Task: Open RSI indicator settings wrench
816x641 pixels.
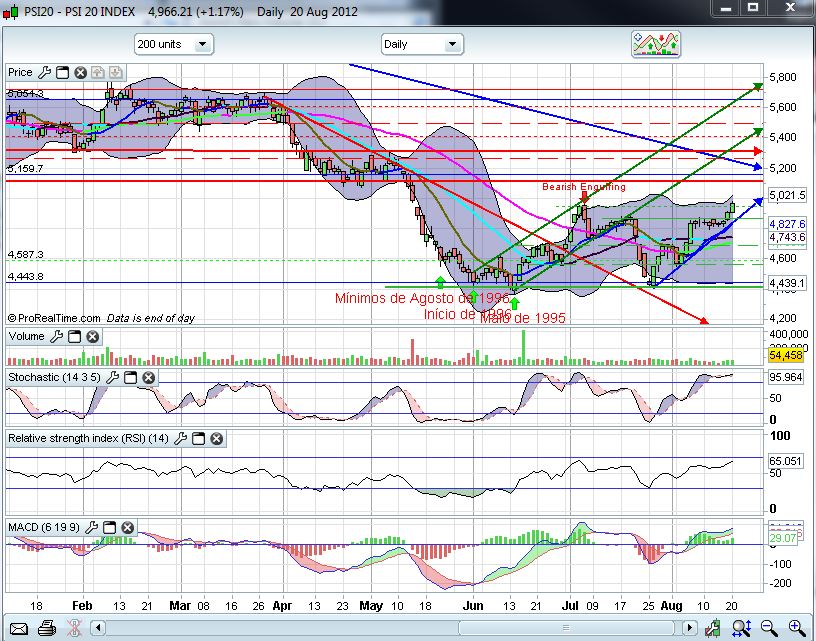Action: click(181, 439)
